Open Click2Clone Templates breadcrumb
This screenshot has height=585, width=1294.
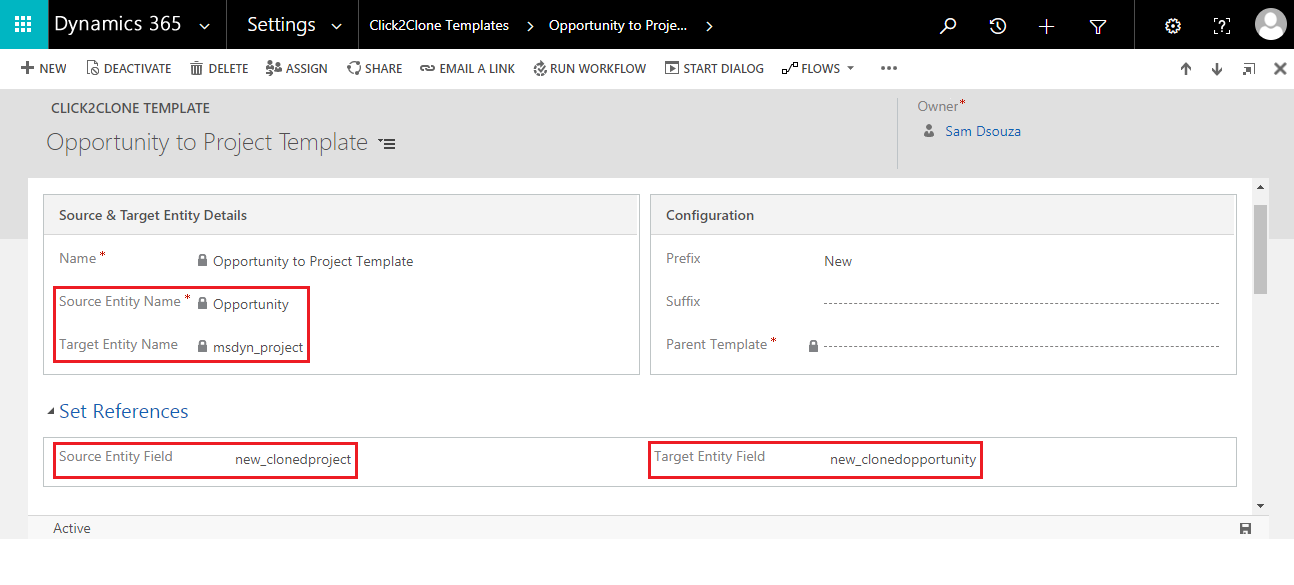point(439,26)
